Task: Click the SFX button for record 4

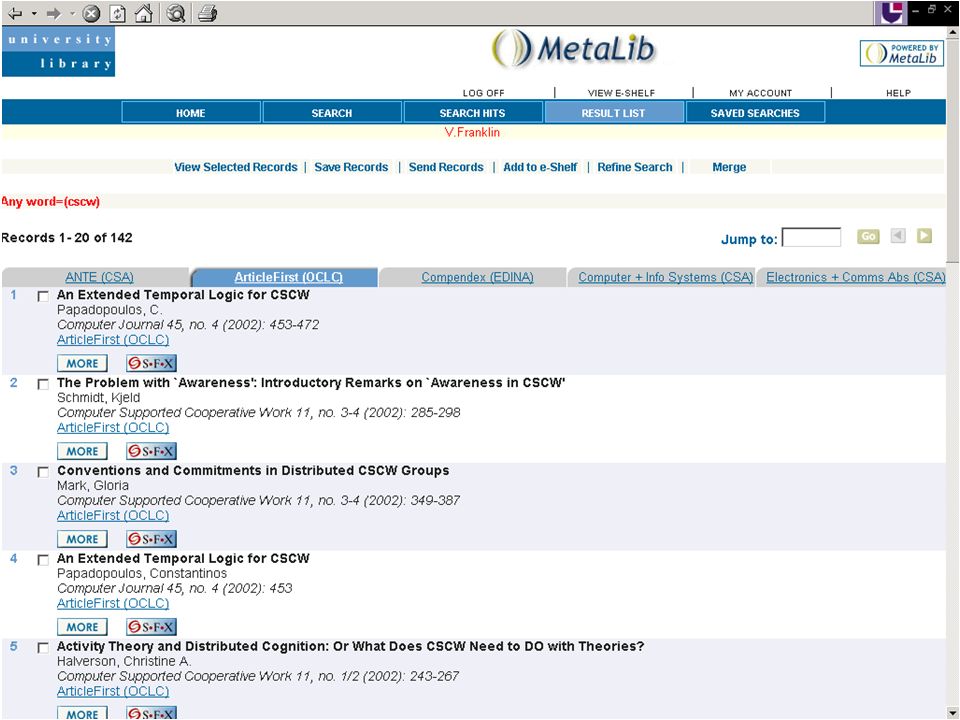Action: [151, 627]
